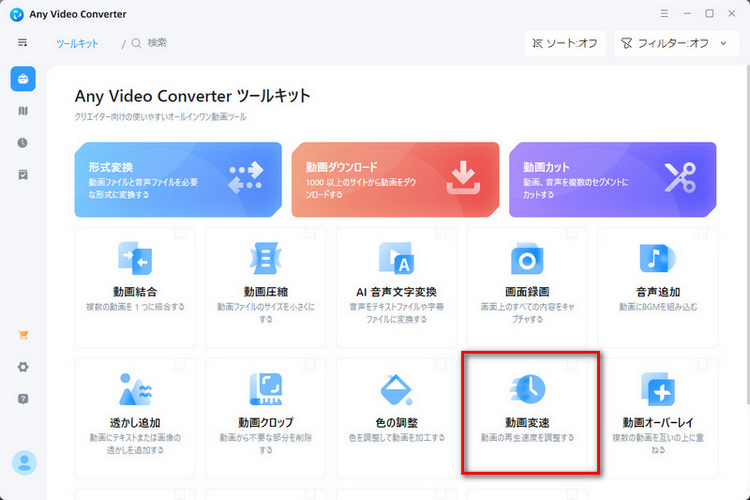
Task: Expand the フィルター:オフ dropdown
Action: (x=676, y=43)
